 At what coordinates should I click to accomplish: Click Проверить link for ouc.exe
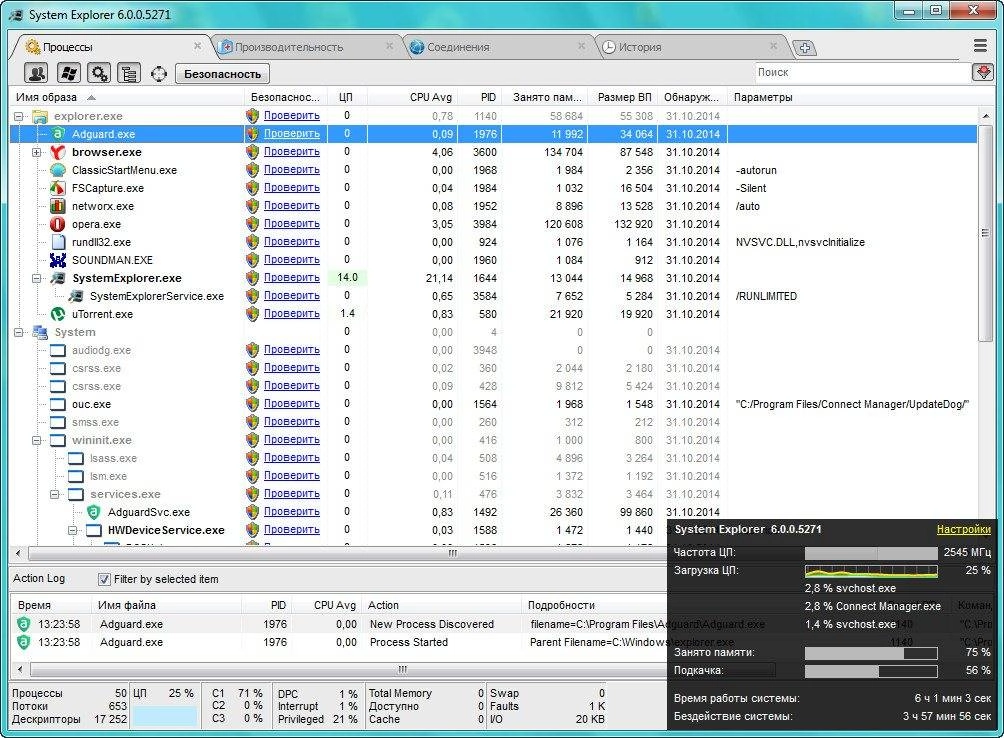coord(291,404)
